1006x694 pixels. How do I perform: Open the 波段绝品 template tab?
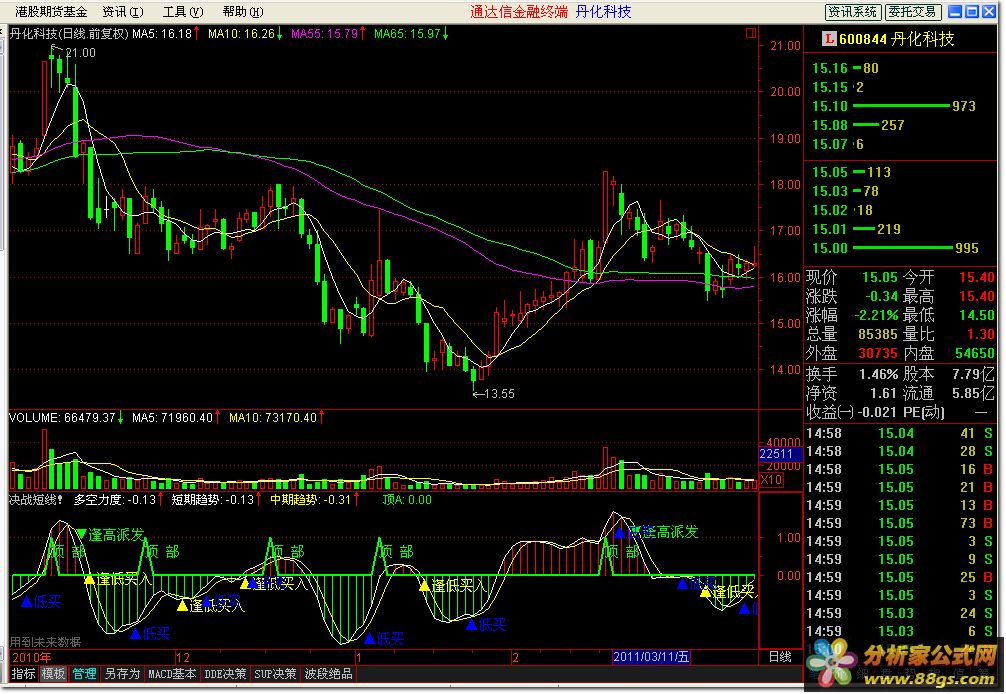pyautogui.click(x=328, y=673)
